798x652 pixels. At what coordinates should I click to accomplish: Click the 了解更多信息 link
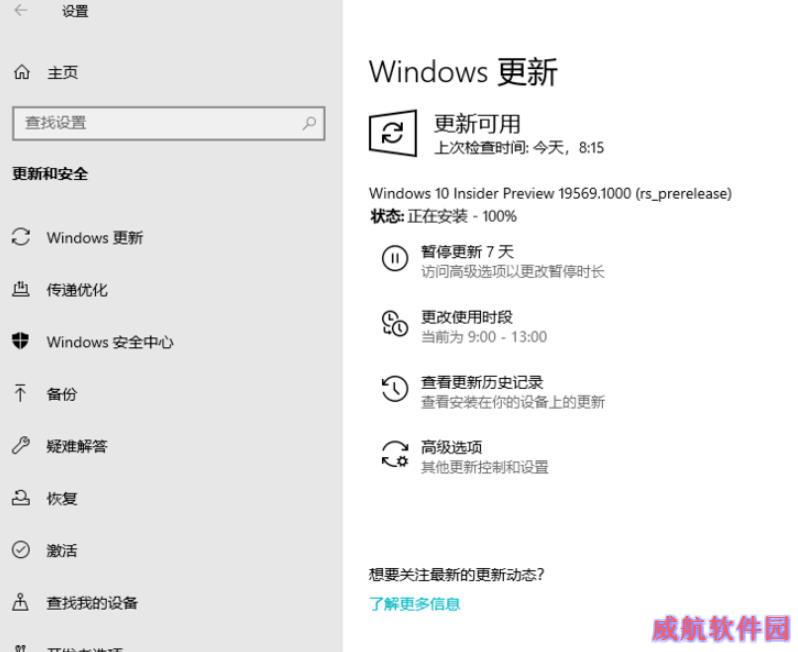tap(414, 604)
